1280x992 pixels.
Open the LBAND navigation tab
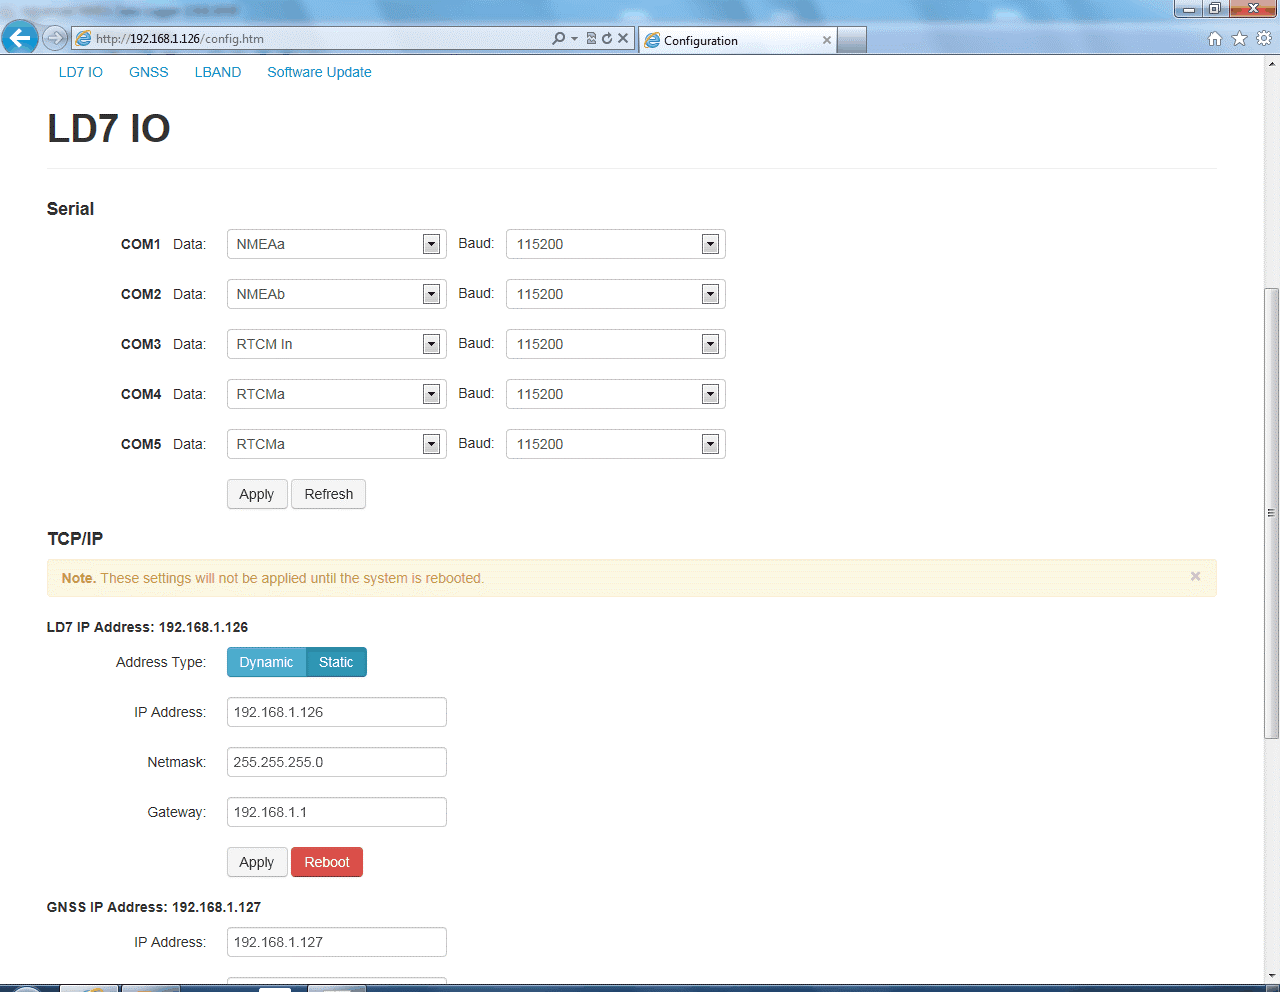(218, 72)
